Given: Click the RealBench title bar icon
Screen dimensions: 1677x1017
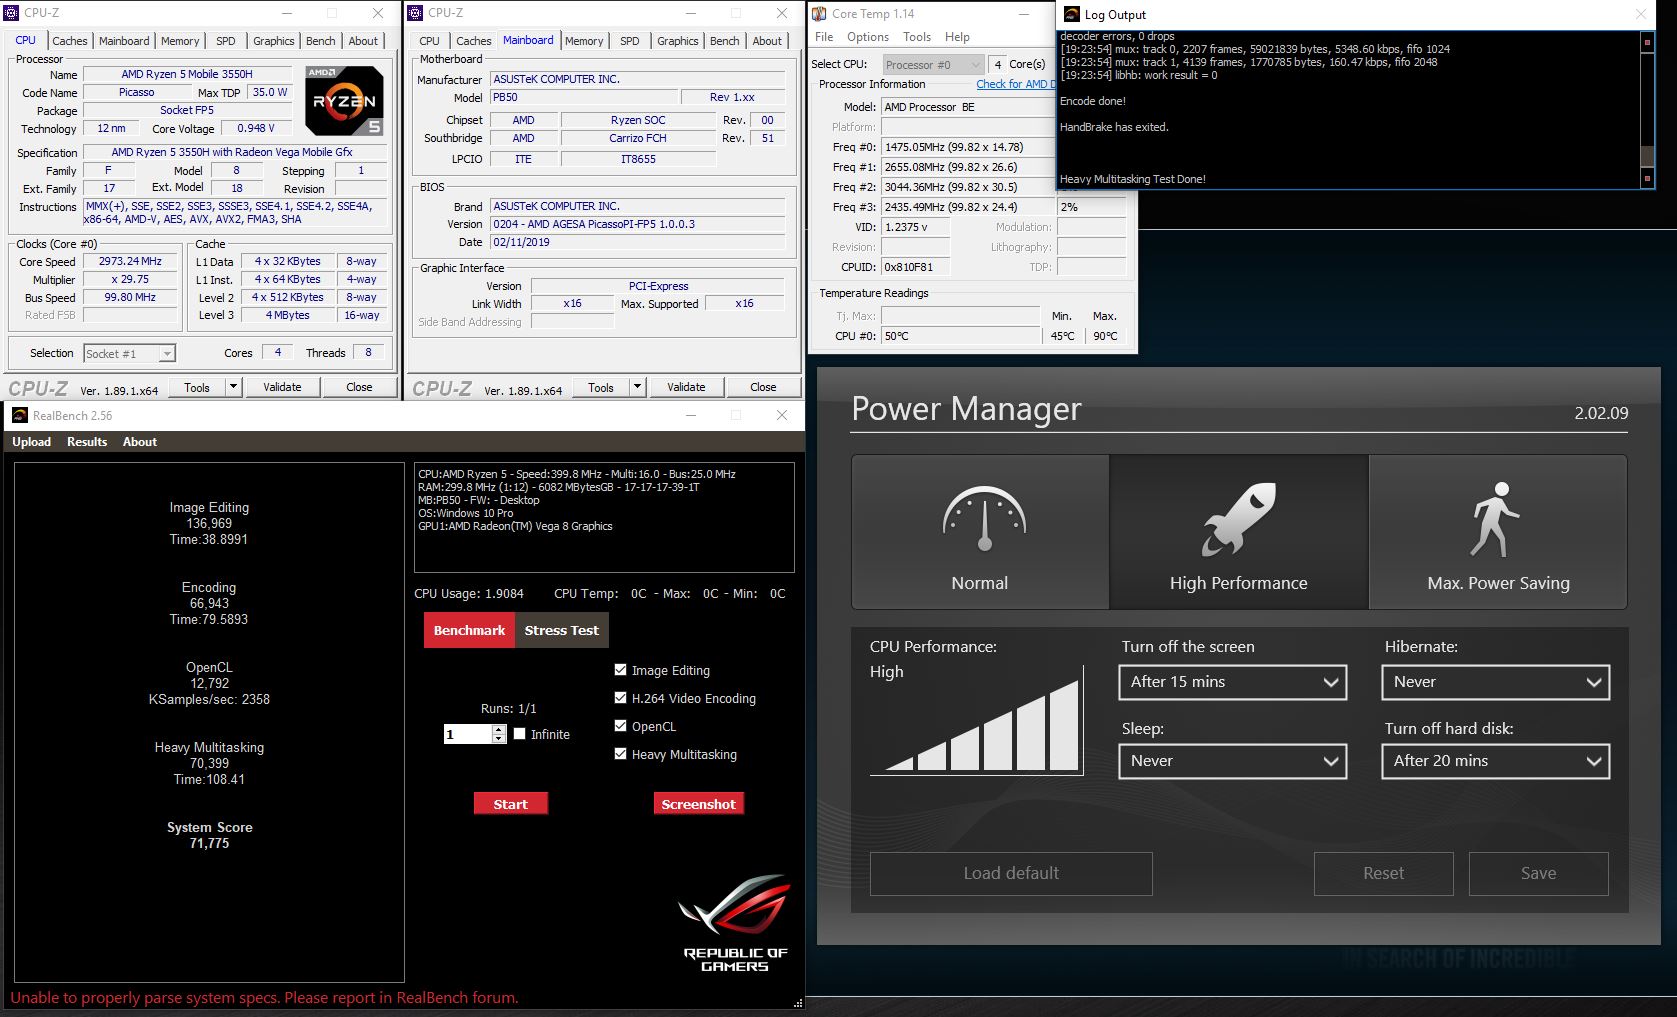Looking at the screenshot, I should 19,415.
